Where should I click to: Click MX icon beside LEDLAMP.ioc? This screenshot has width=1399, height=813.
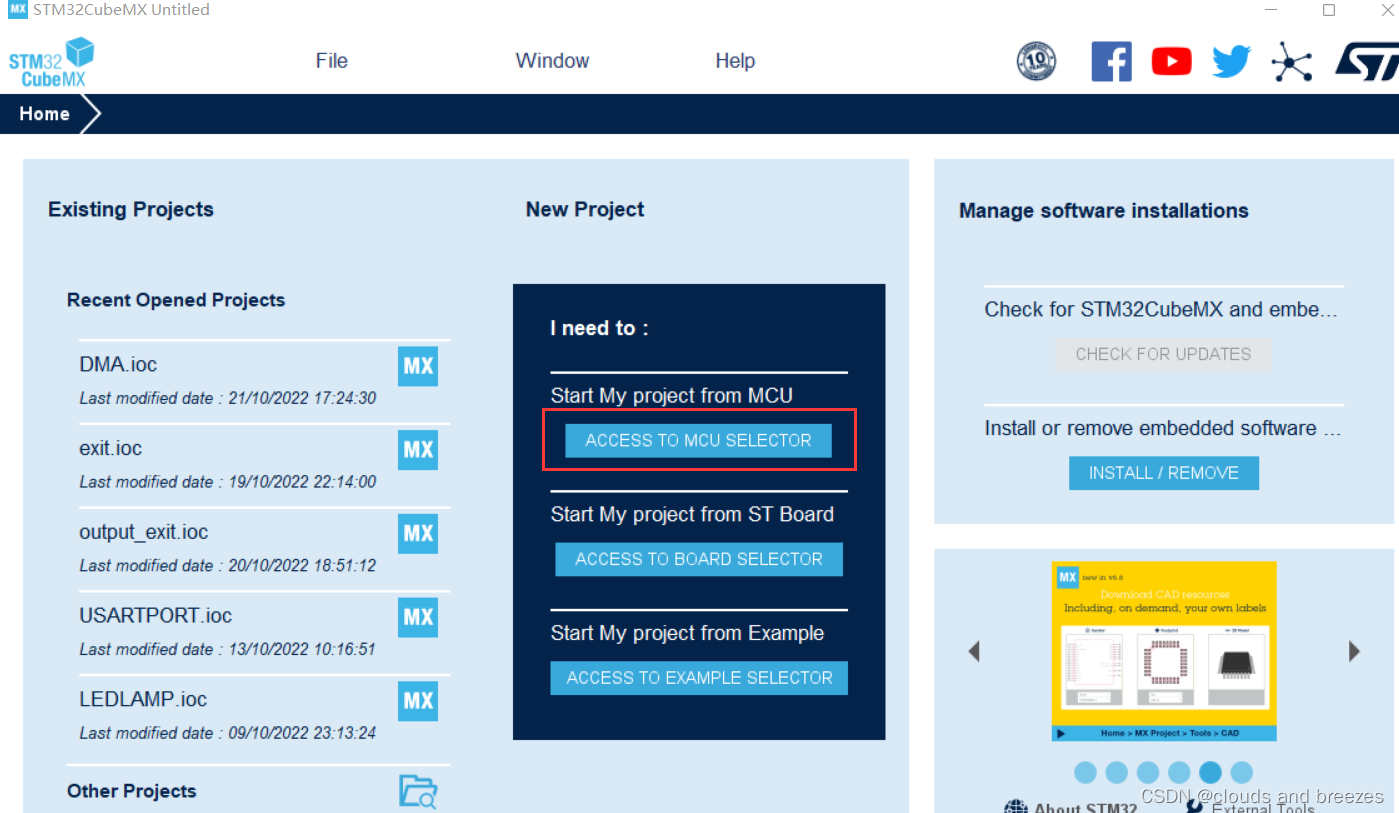418,701
